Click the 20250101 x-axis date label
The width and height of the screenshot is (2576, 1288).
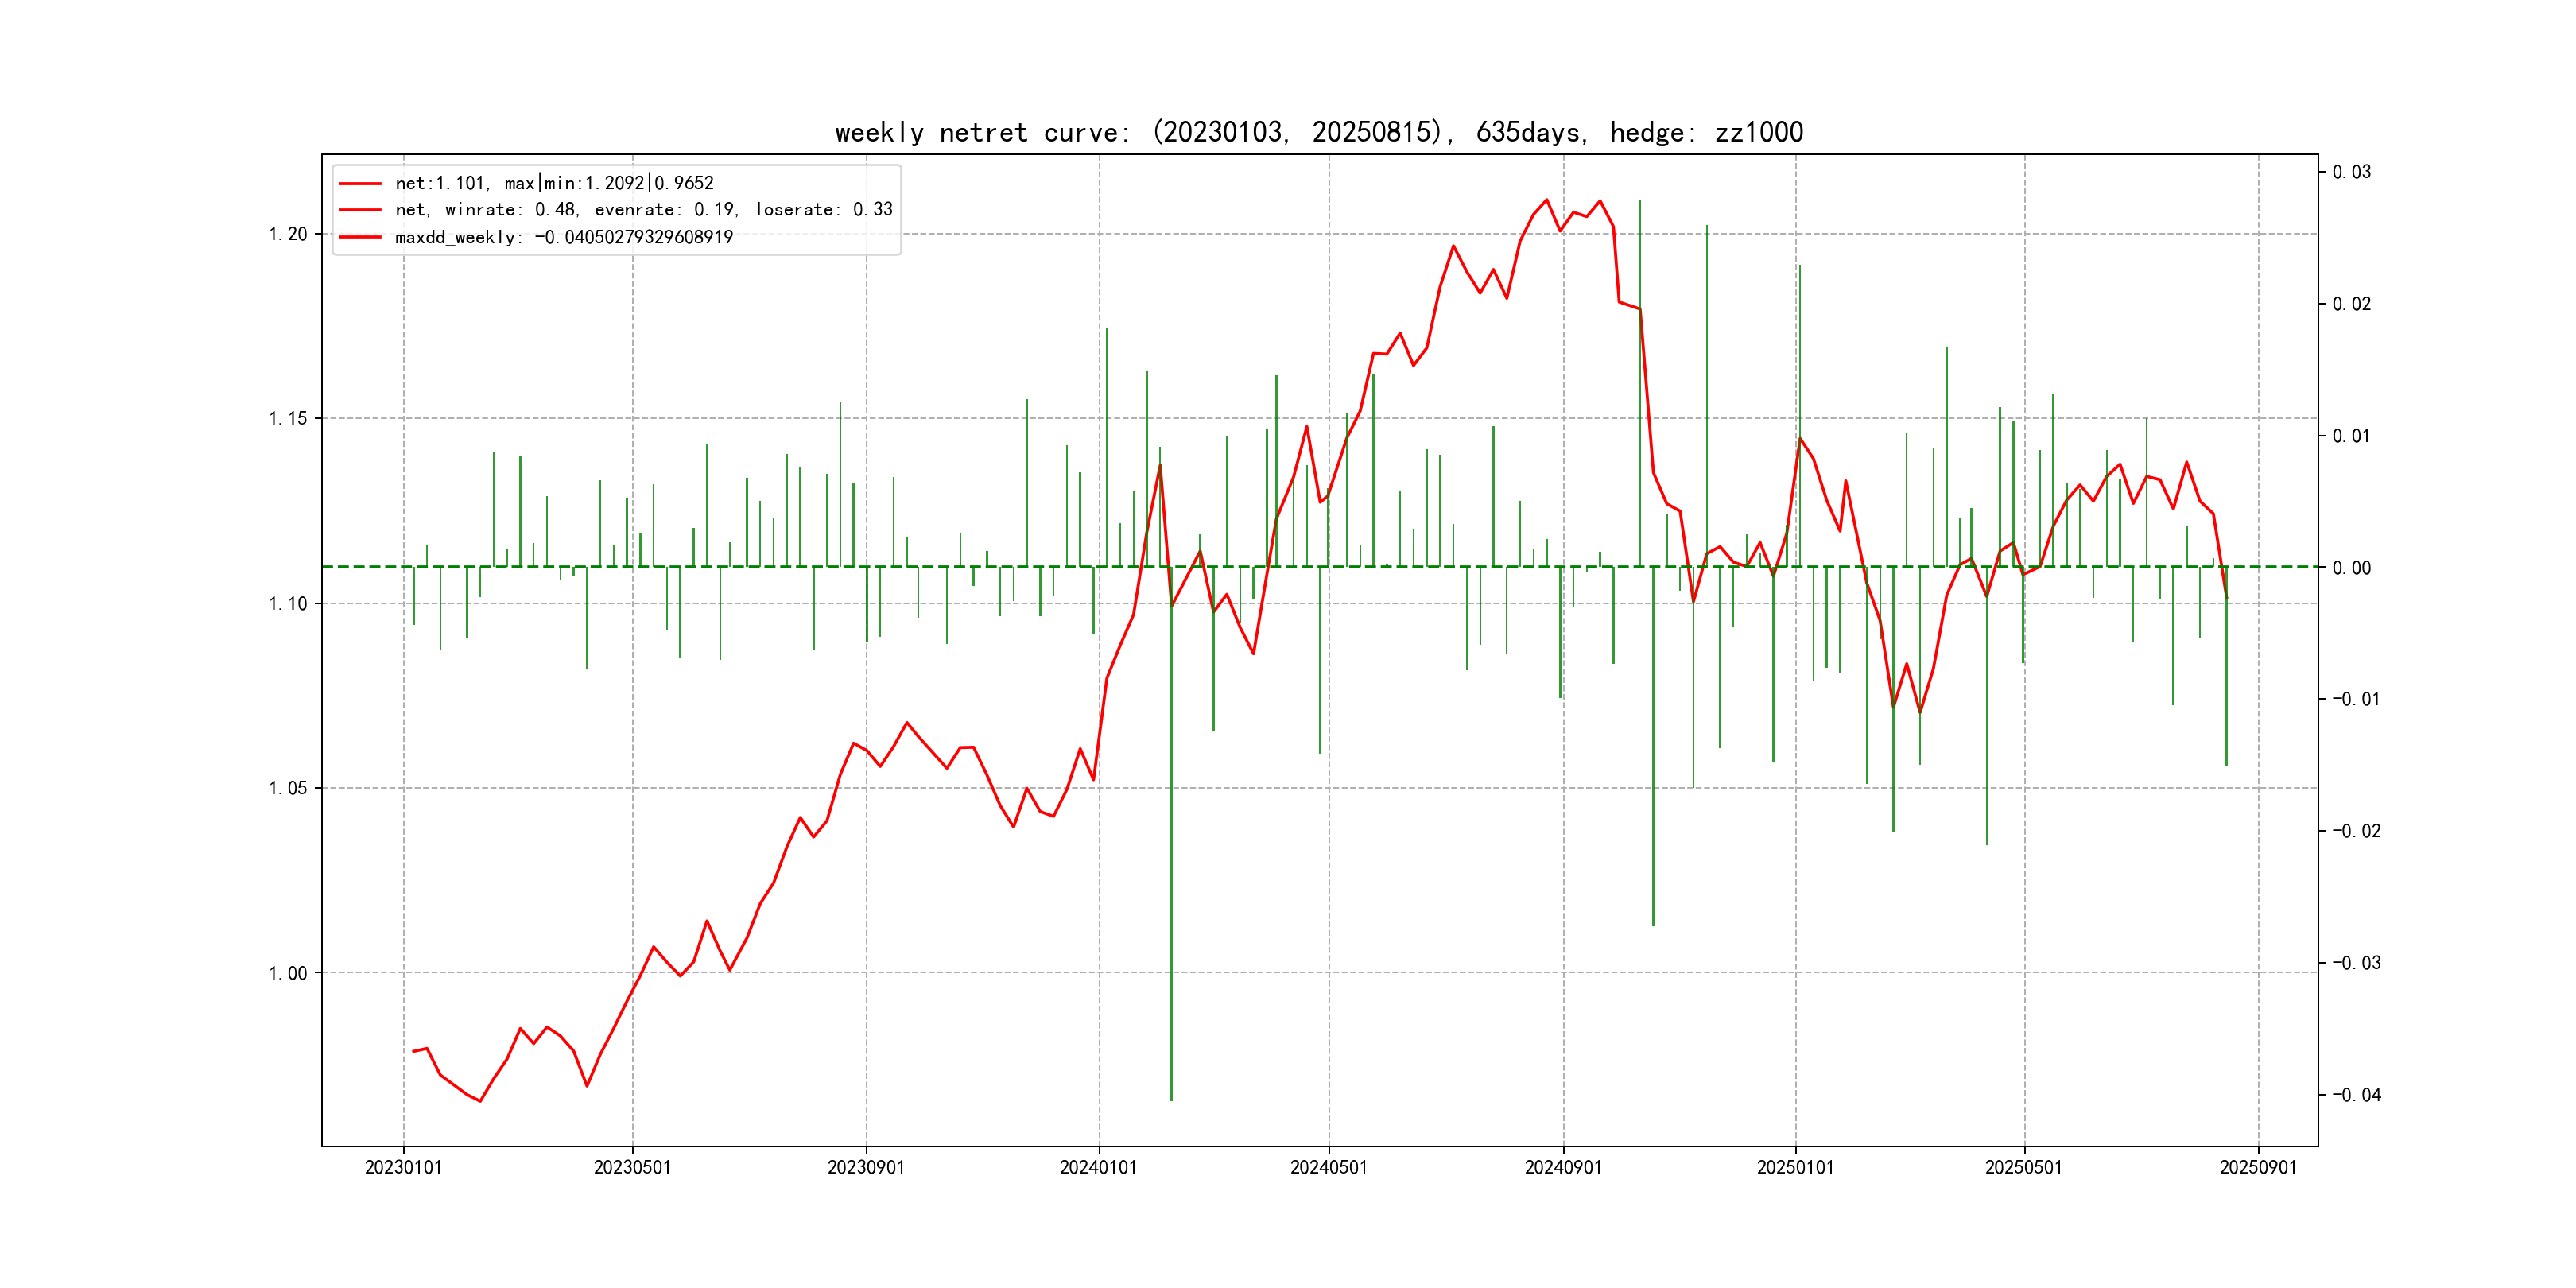click(1795, 1167)
